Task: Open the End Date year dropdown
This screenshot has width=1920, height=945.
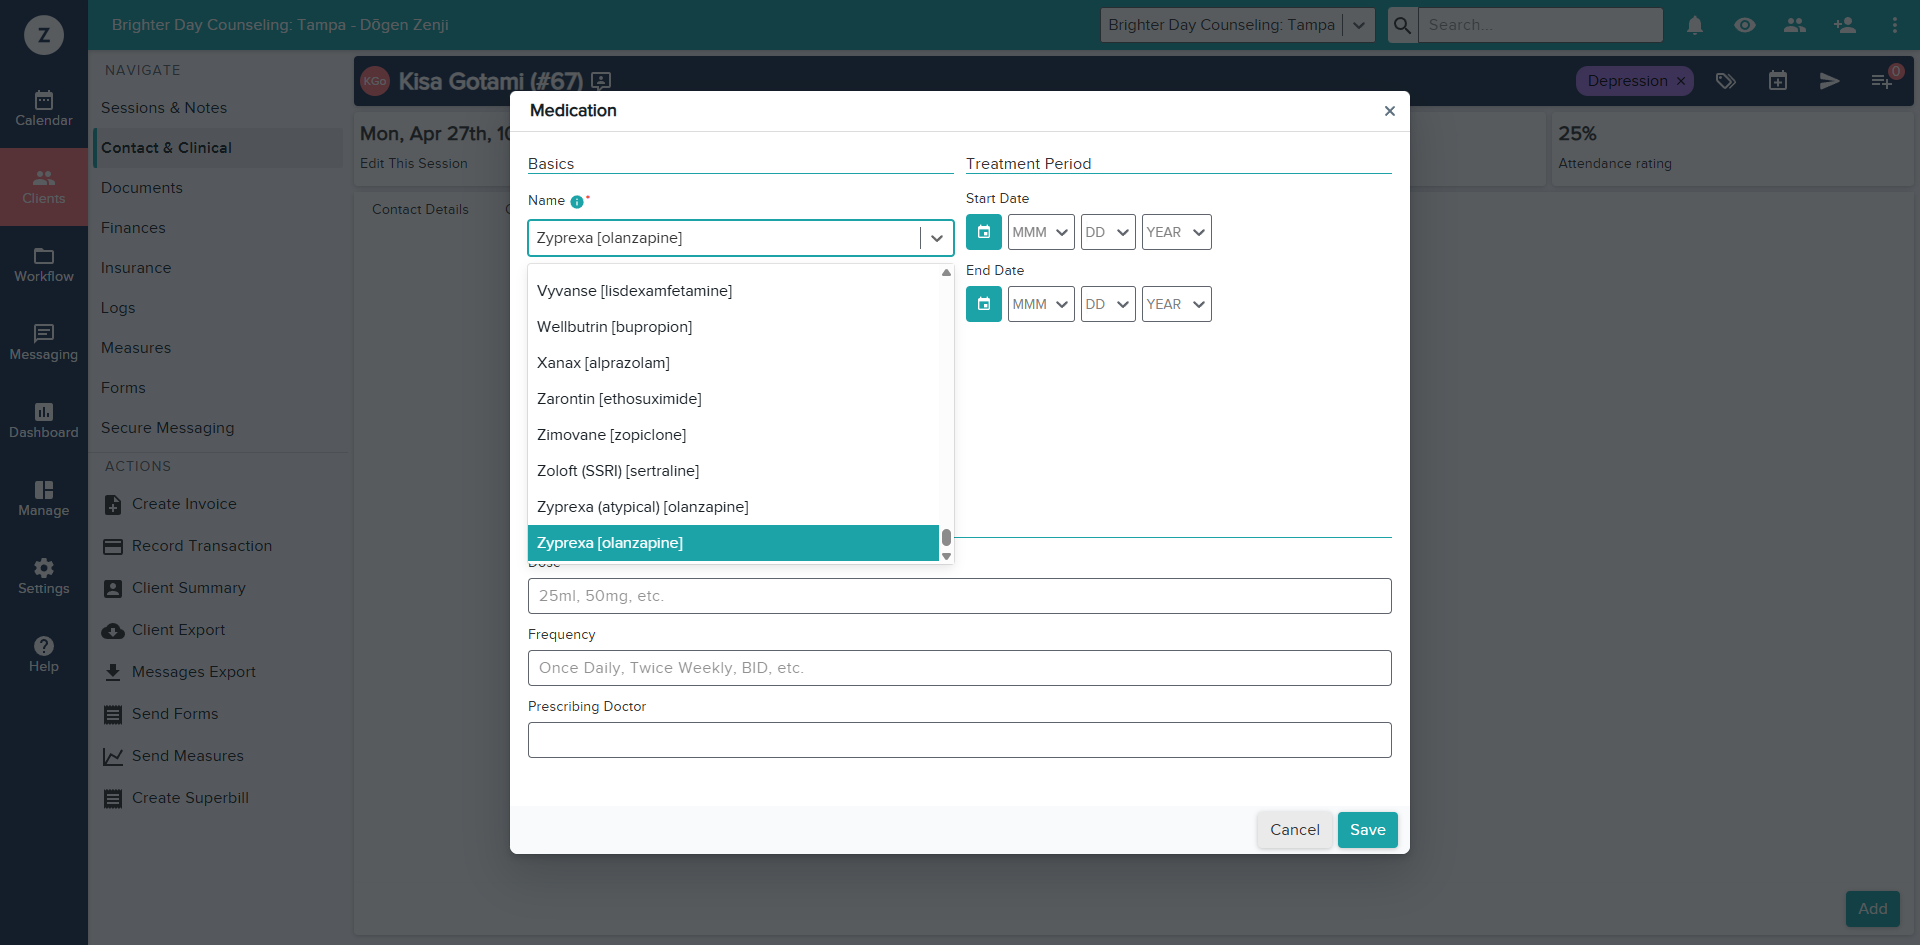Action: coord(1177,304)
